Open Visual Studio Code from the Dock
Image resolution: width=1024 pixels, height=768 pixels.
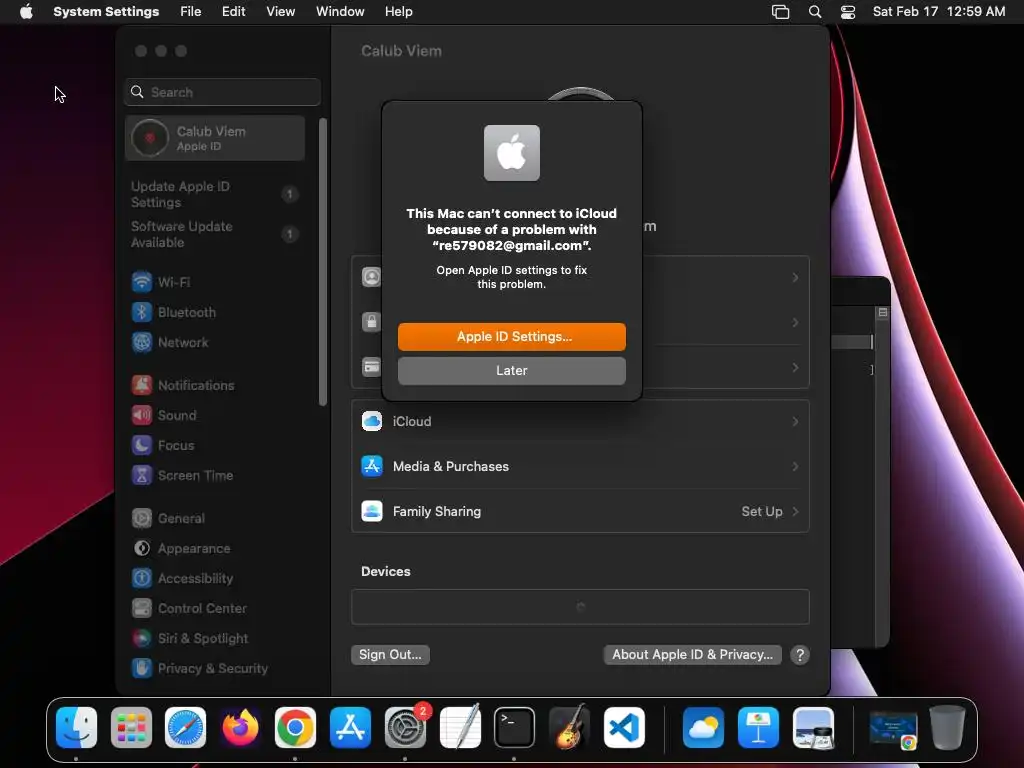click(x=624, y=728)
